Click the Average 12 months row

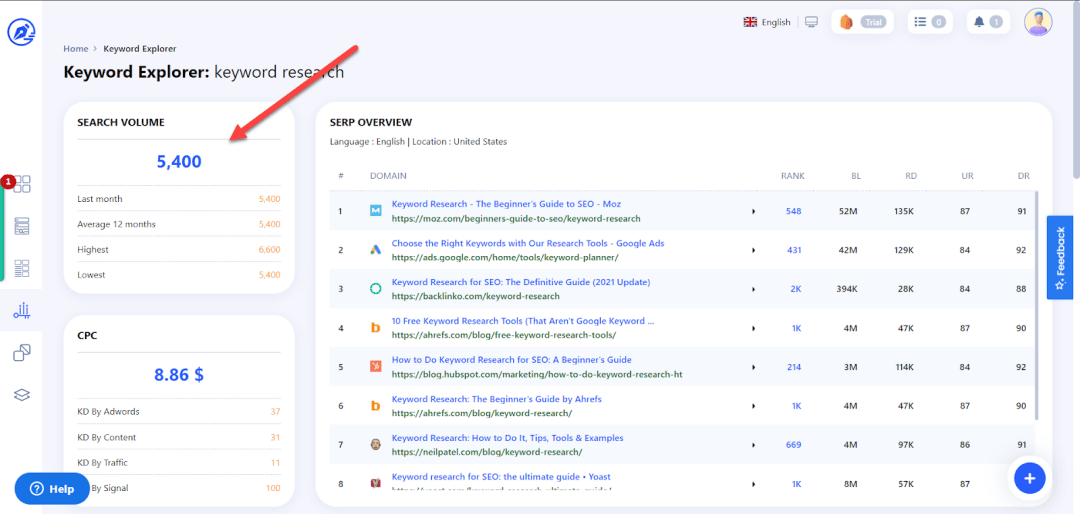pos(179,224)
